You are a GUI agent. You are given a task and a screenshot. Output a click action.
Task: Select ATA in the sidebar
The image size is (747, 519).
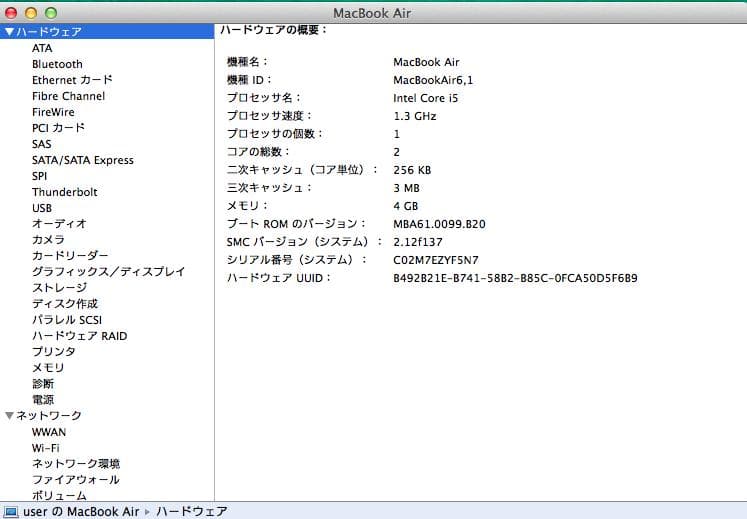tap(42, 48)
